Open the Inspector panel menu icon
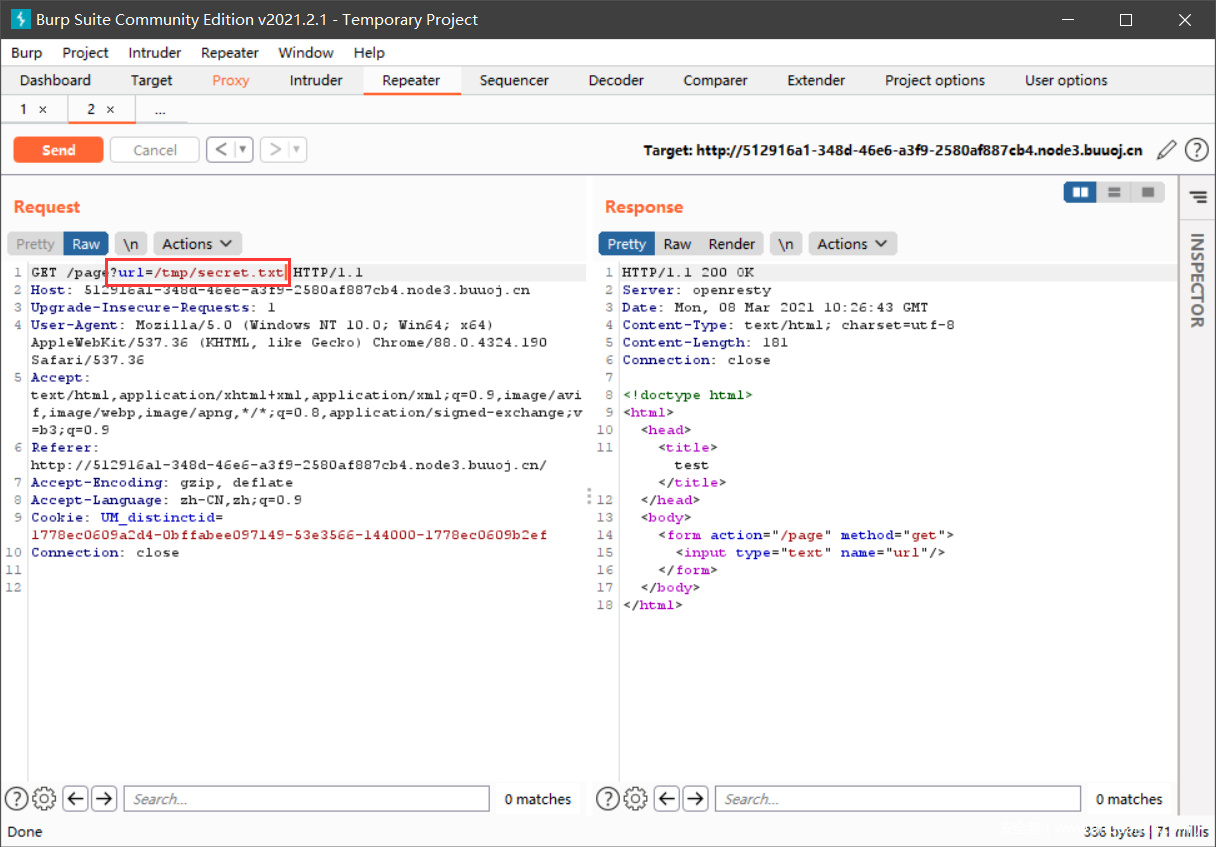 (1197, 198)
